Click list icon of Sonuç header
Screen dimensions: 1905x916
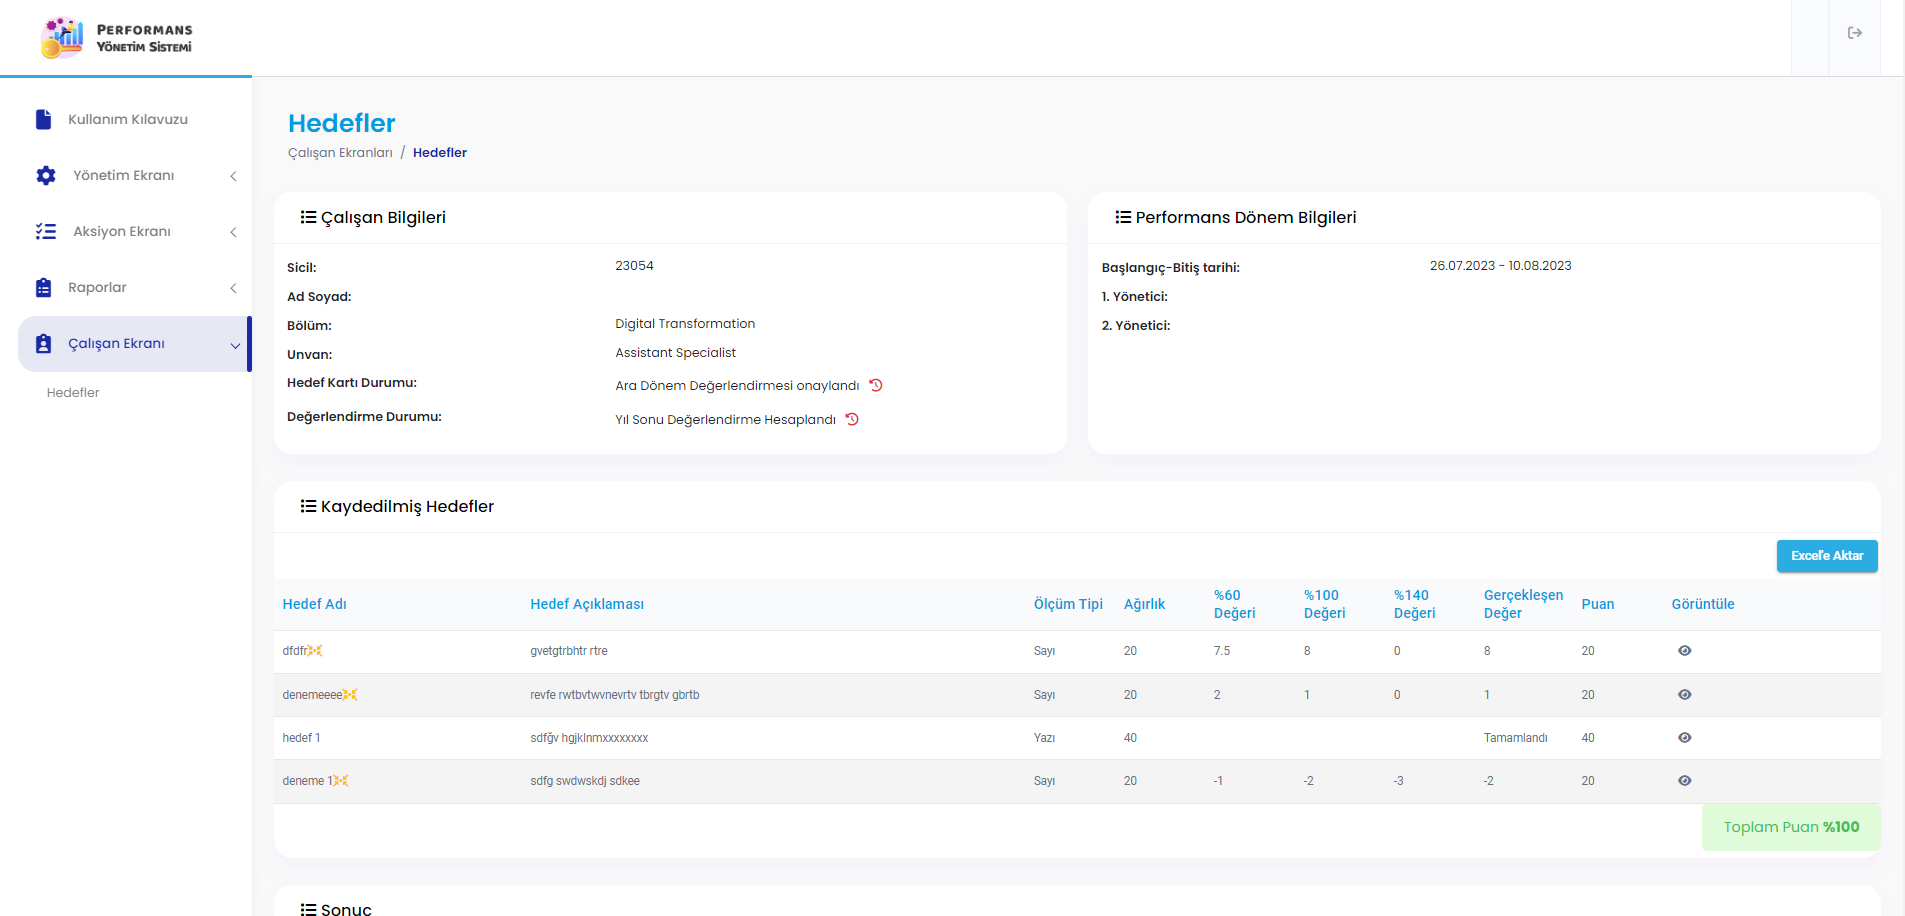(x=308, y=908)
